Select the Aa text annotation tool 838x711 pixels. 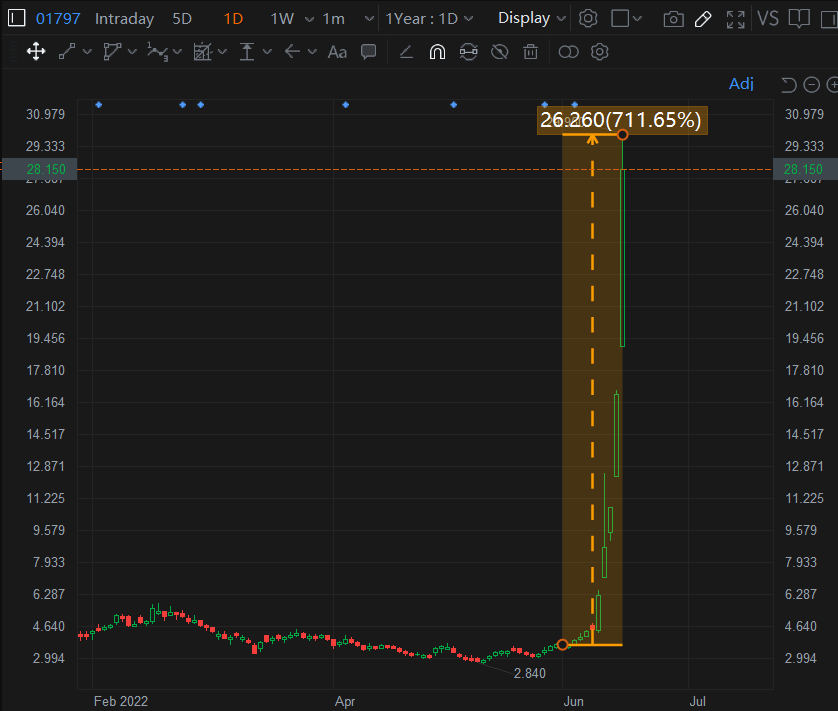[x=337, y=52]
